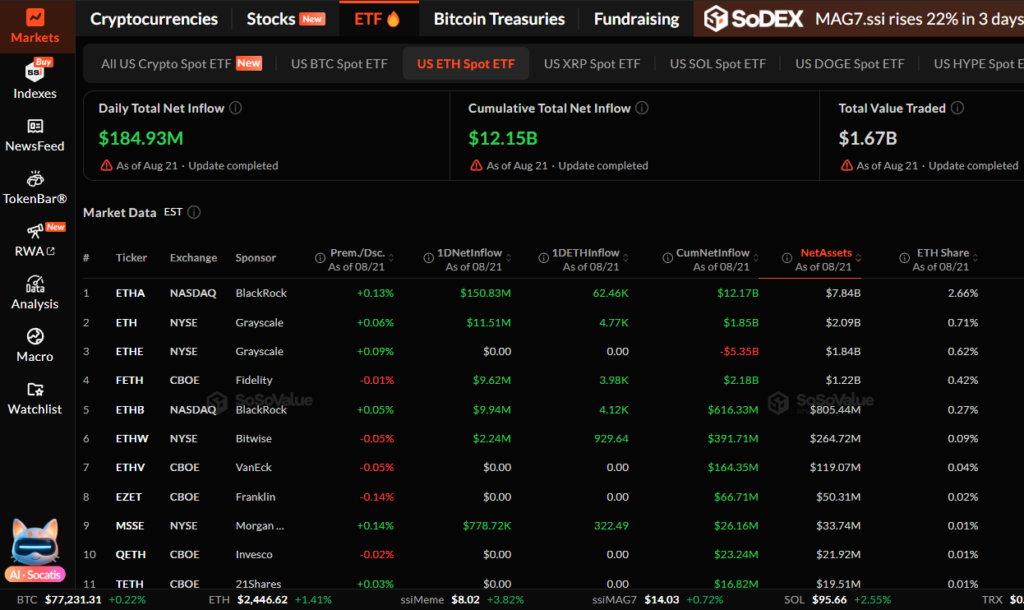
Task: Click info icon for CumNetInflow column
Action: point(667,258)
